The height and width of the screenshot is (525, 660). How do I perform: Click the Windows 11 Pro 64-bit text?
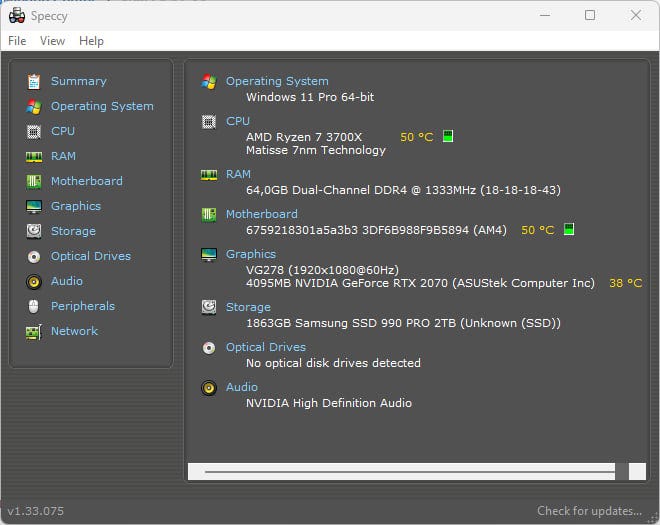[310, 97]
